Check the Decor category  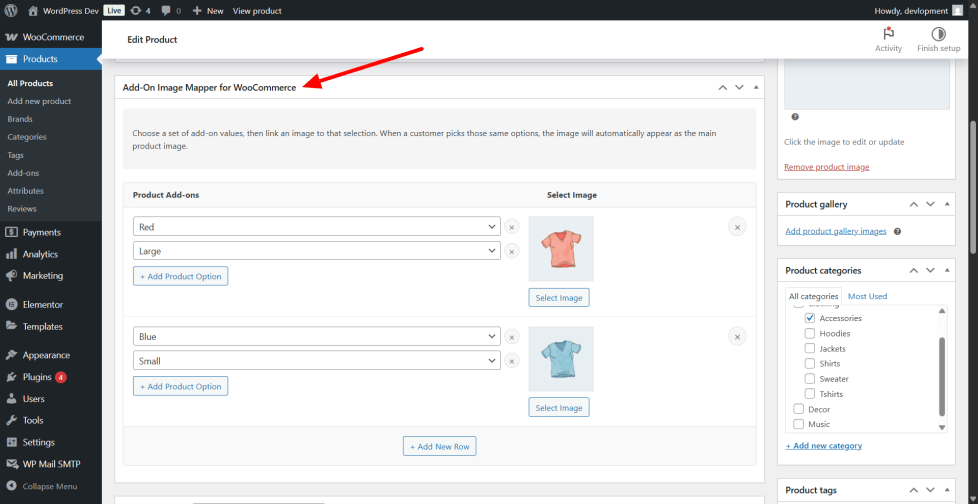(798, 409)
